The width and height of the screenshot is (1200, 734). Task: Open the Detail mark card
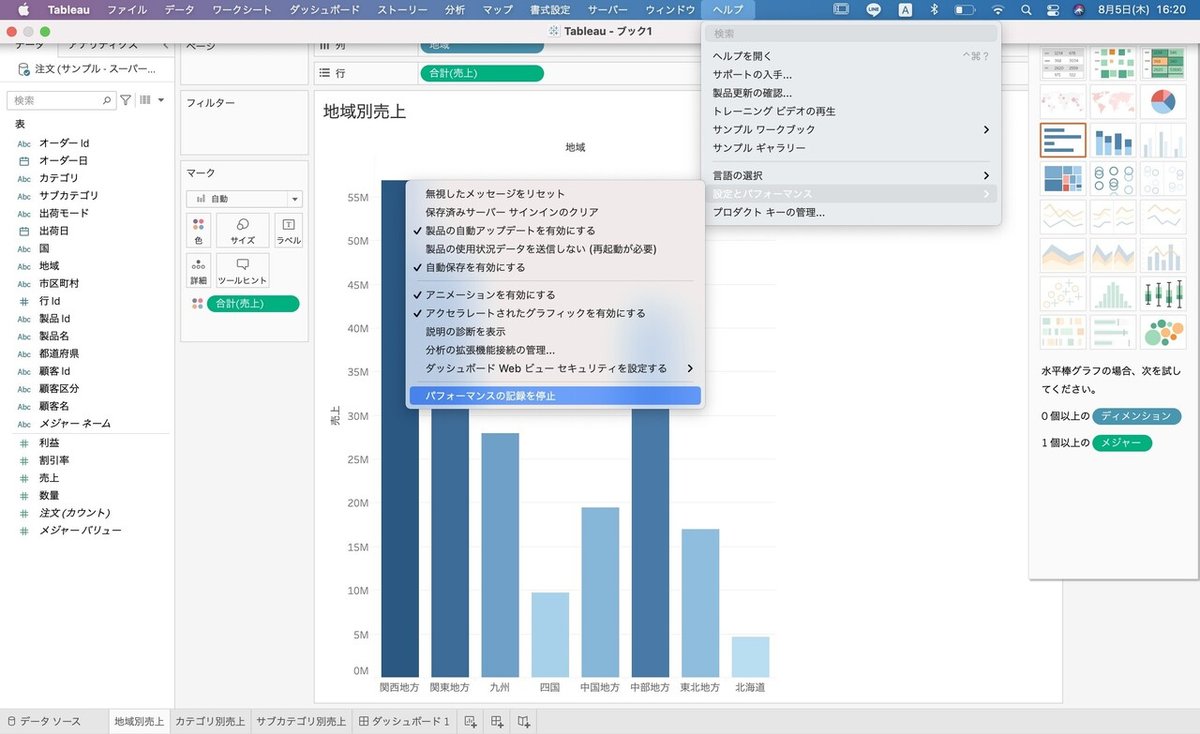(198, 271)
